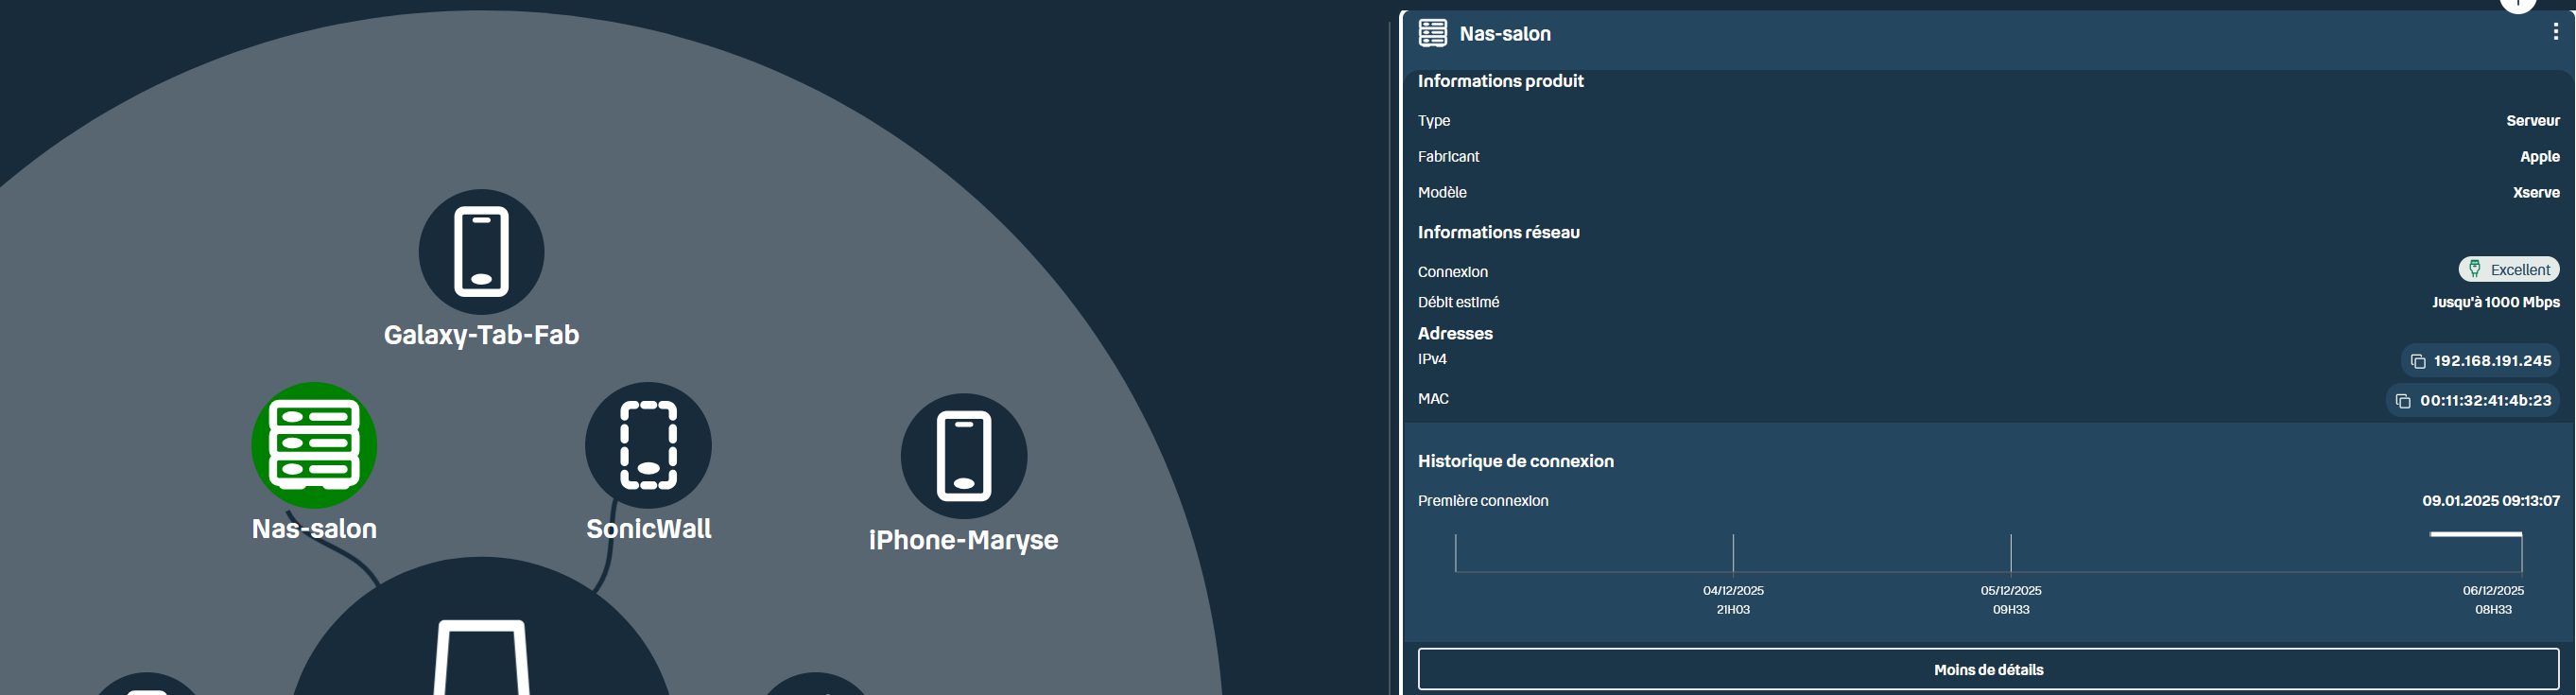Click the Excellent connection badge

pos(2509,269)
